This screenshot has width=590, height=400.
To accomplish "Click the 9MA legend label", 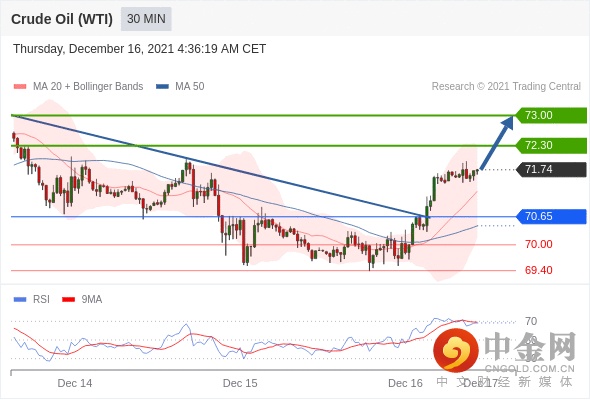I will 92,300.
